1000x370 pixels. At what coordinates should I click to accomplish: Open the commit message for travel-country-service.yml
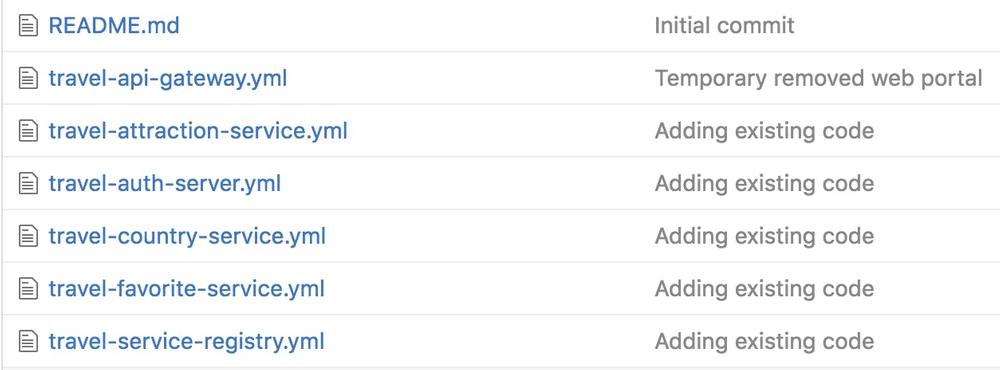[x=764, y=237]
